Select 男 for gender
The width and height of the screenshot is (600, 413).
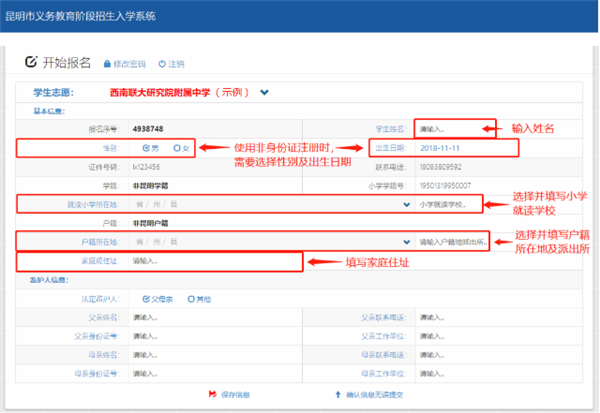tap(151, 148)
